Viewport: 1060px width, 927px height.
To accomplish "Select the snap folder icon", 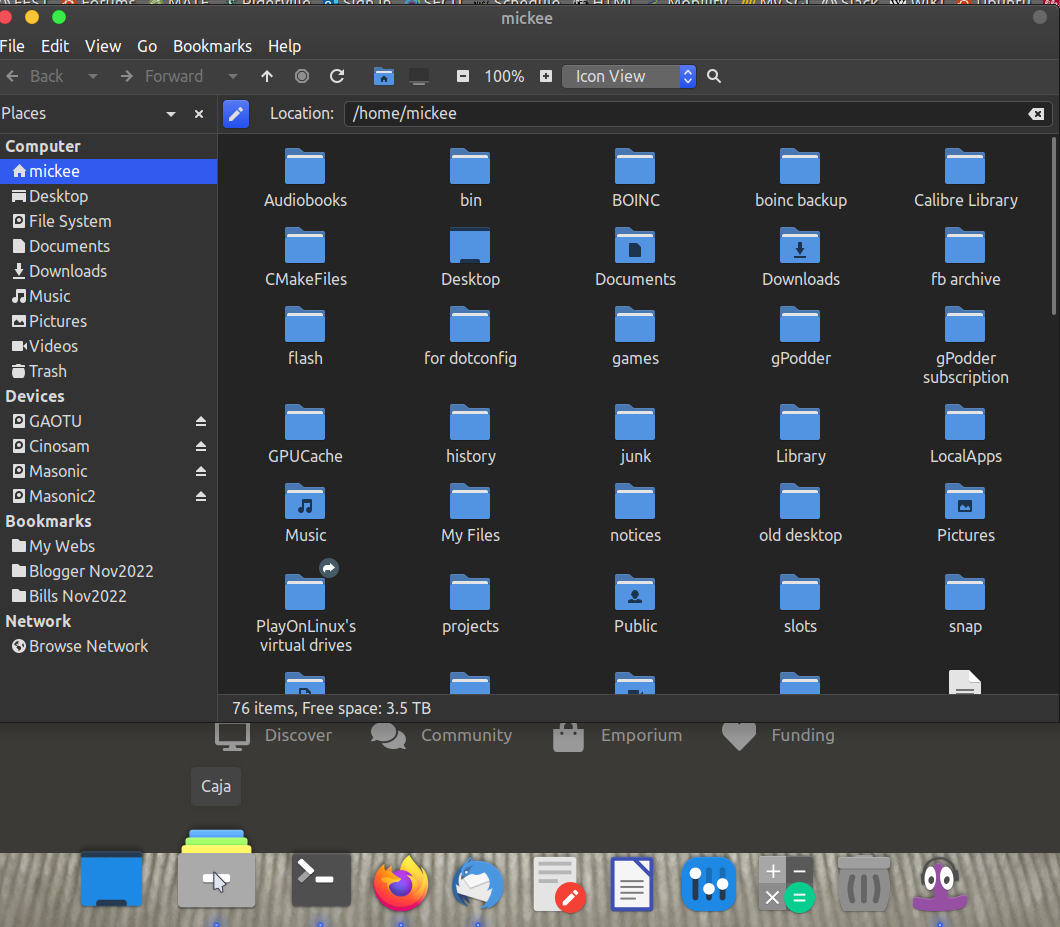I will pyautogui.click(x=965, y=592).
